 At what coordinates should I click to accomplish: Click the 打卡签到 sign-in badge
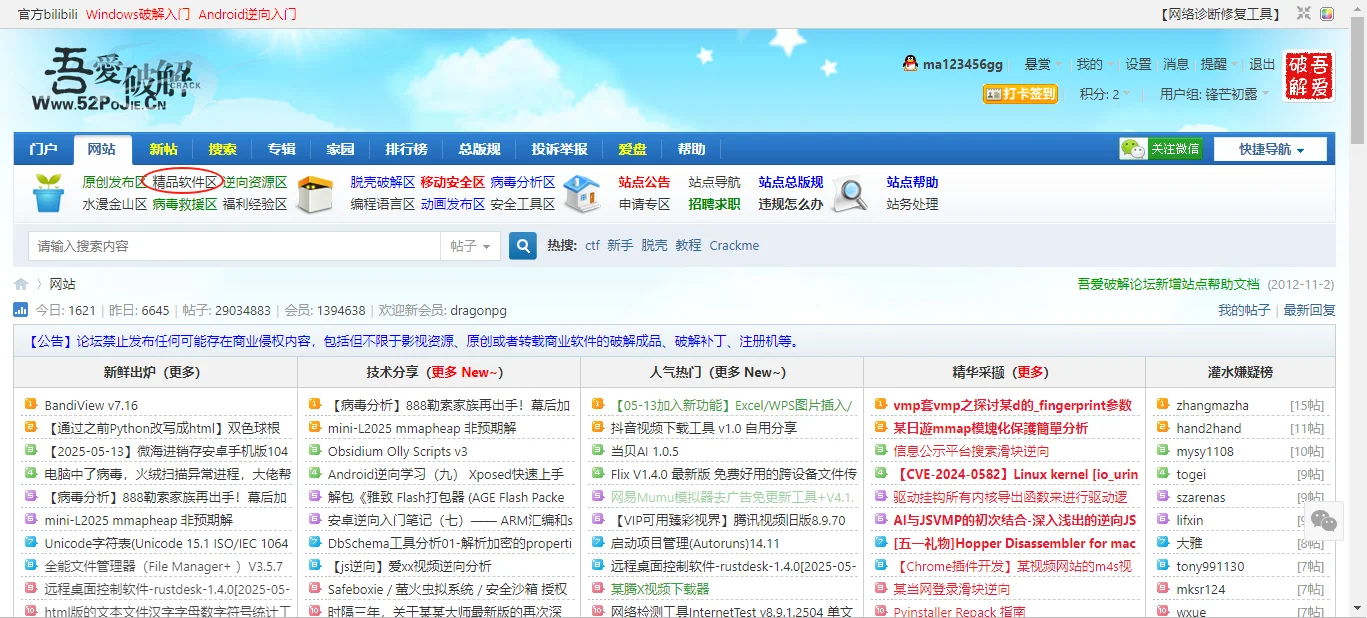click(1019, 93)
